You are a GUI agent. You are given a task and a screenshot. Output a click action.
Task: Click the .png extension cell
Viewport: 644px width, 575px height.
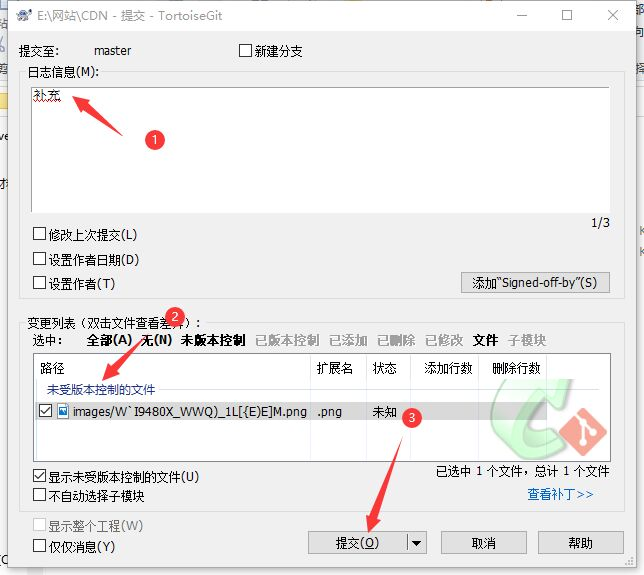pyautogui.click(x=329, y=412)
